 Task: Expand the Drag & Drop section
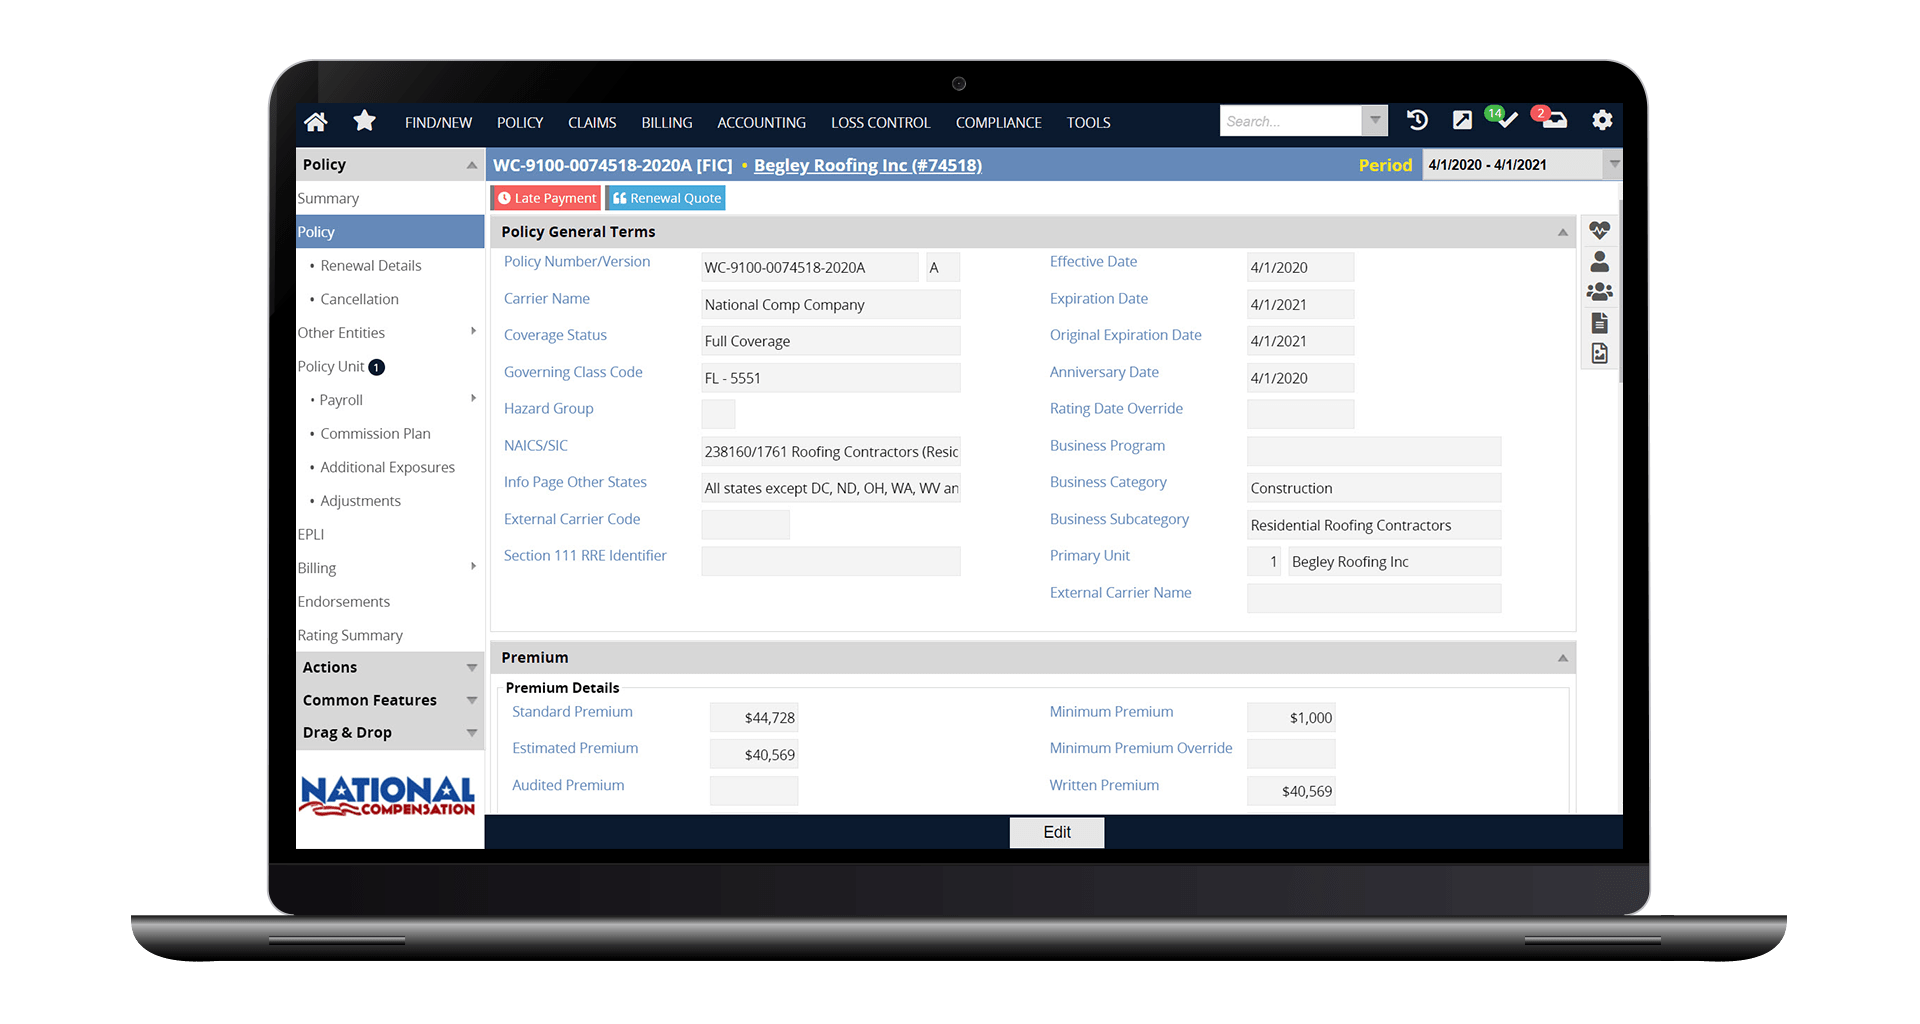(472, 733)
